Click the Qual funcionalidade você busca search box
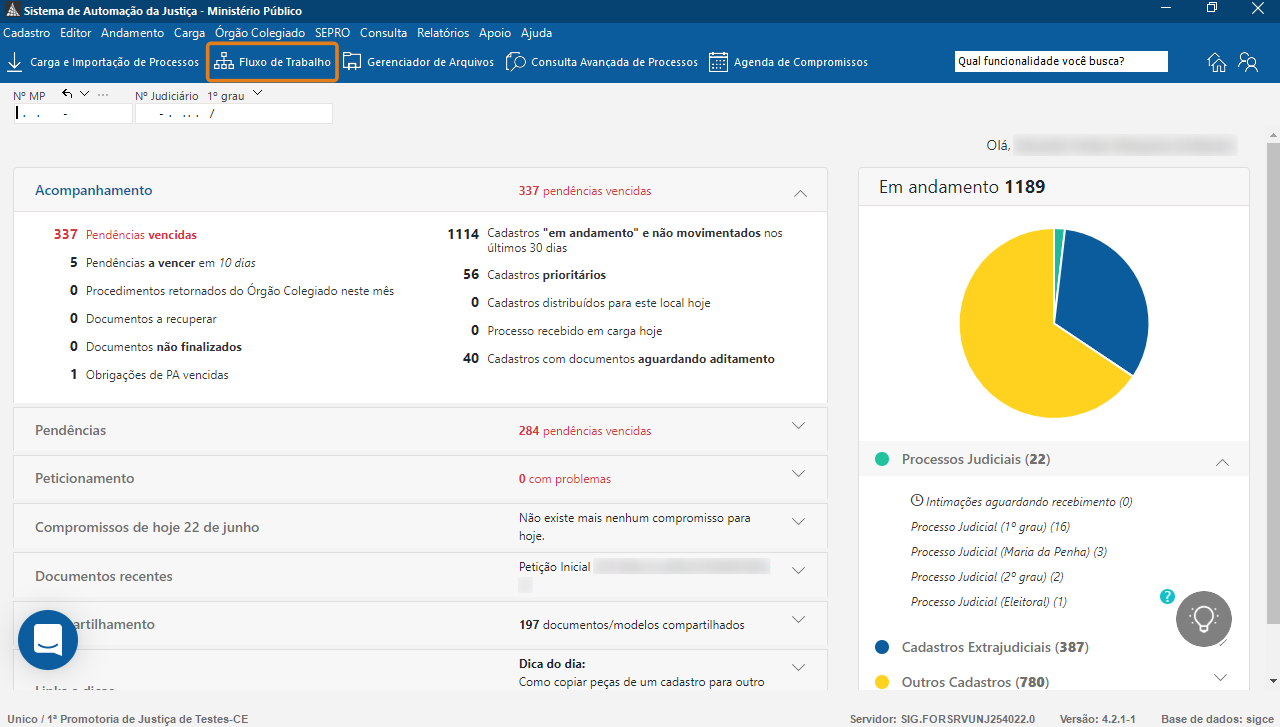1280x727 pixels. [1061, 62]
